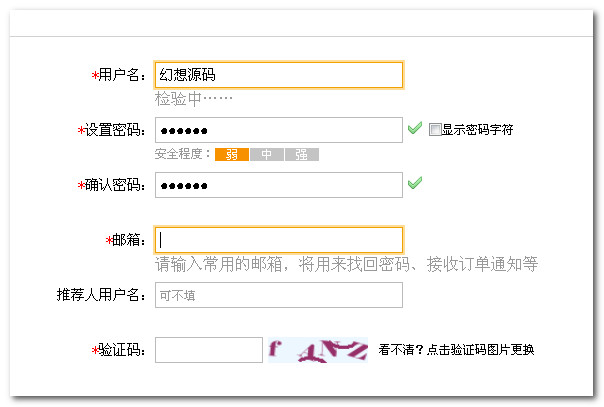Click the green checkmark beside the confirm-password field
The height and width of the screenshot is (407, 604).
click(x=414, y=183)
